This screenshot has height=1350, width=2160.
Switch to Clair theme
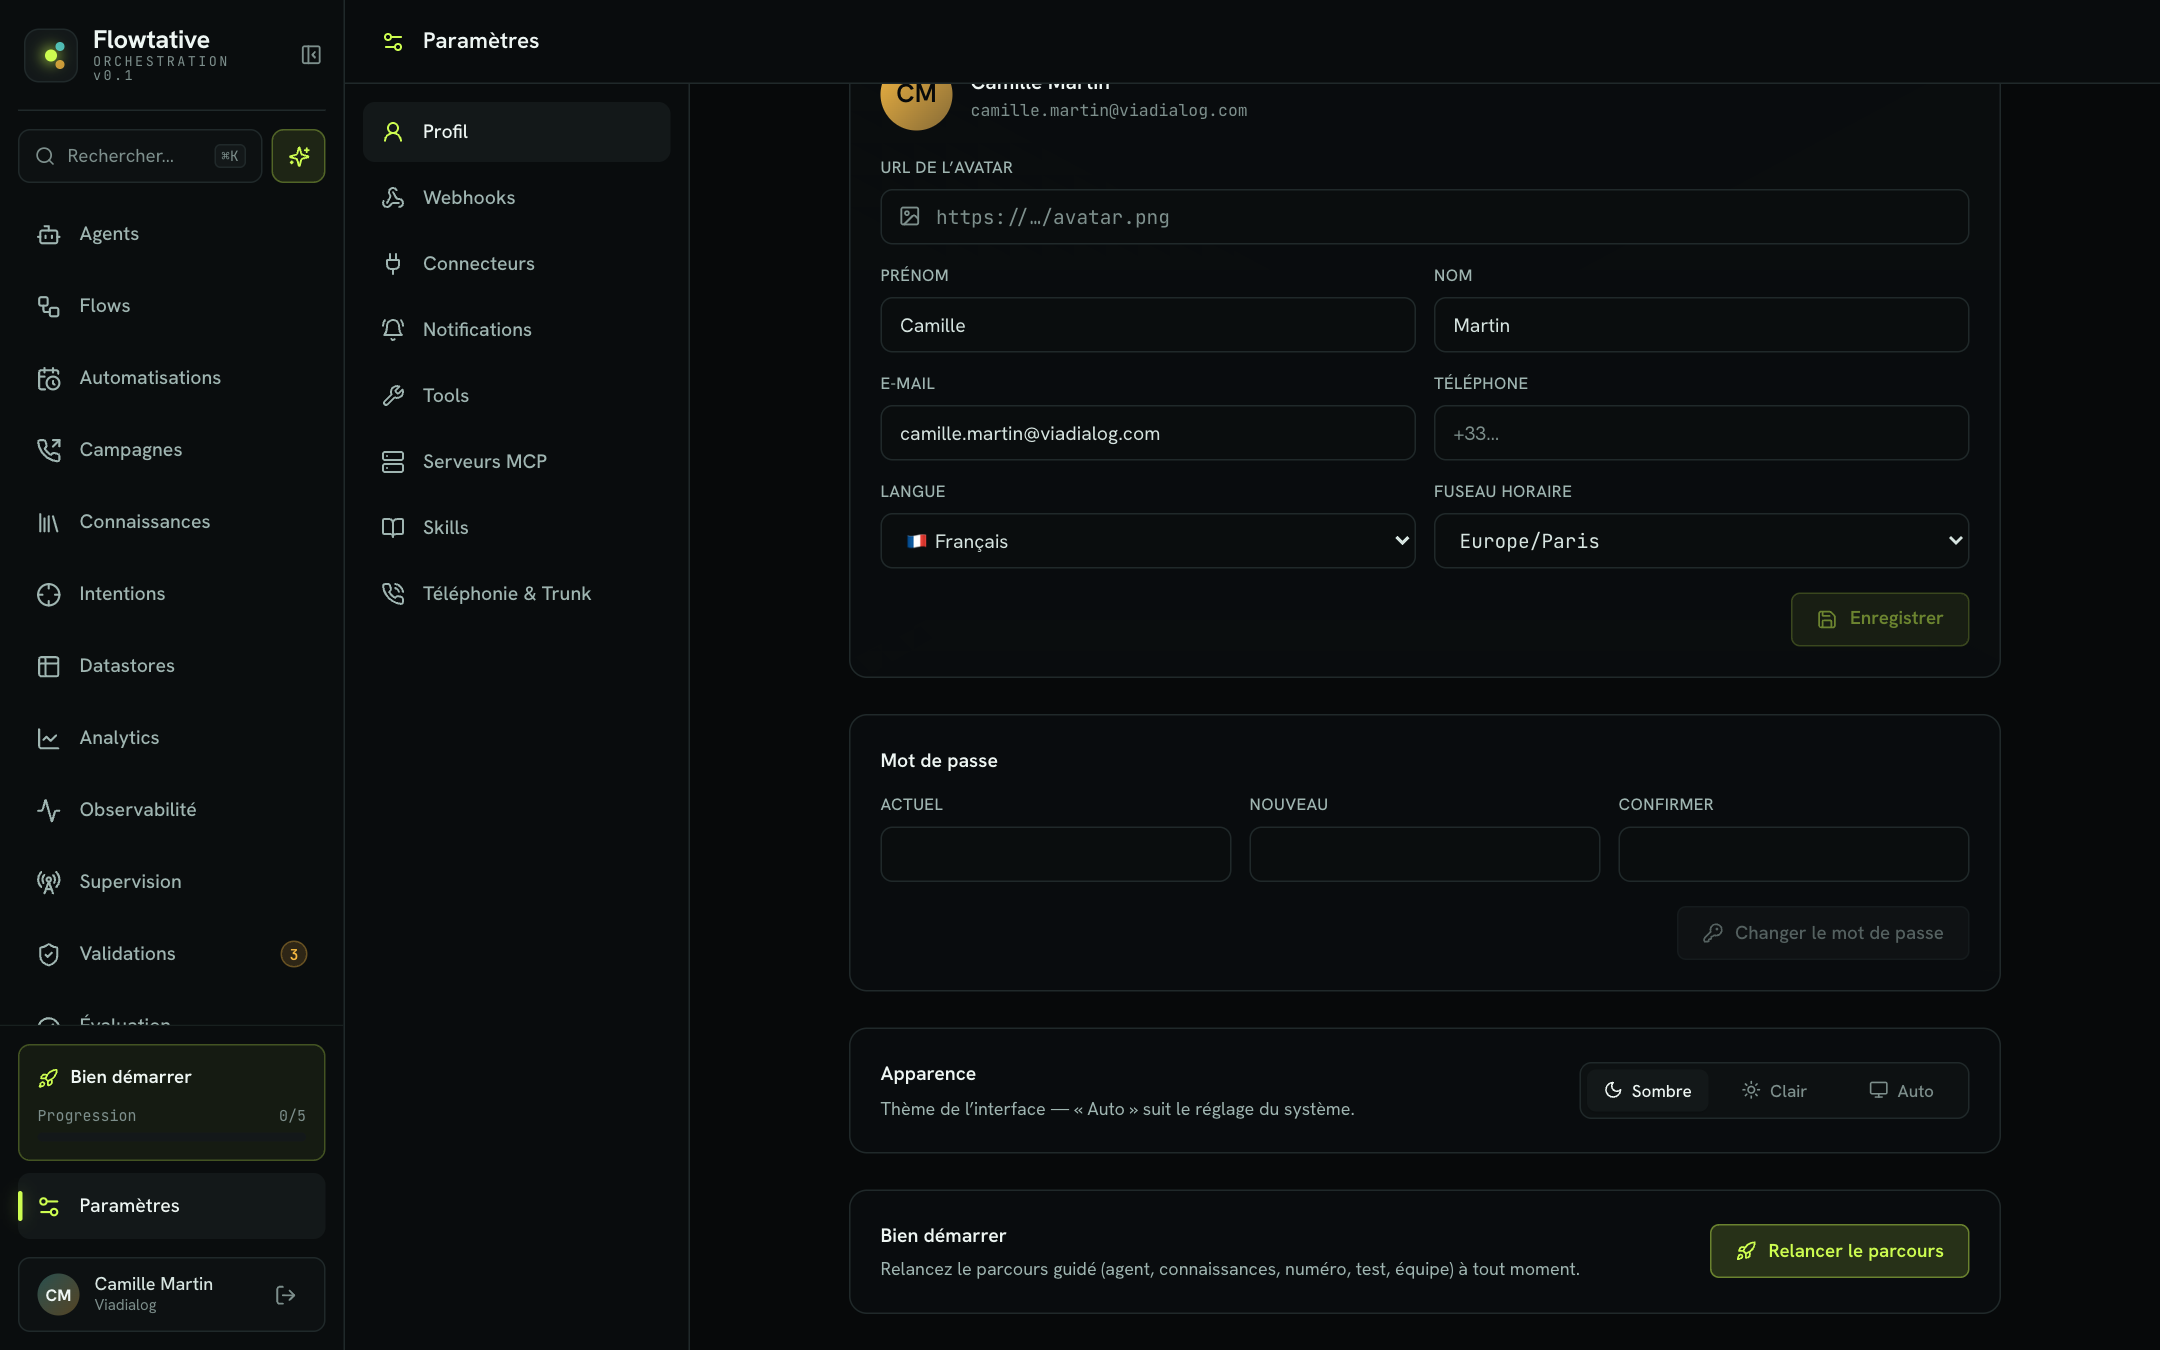click(1774, 1091)
